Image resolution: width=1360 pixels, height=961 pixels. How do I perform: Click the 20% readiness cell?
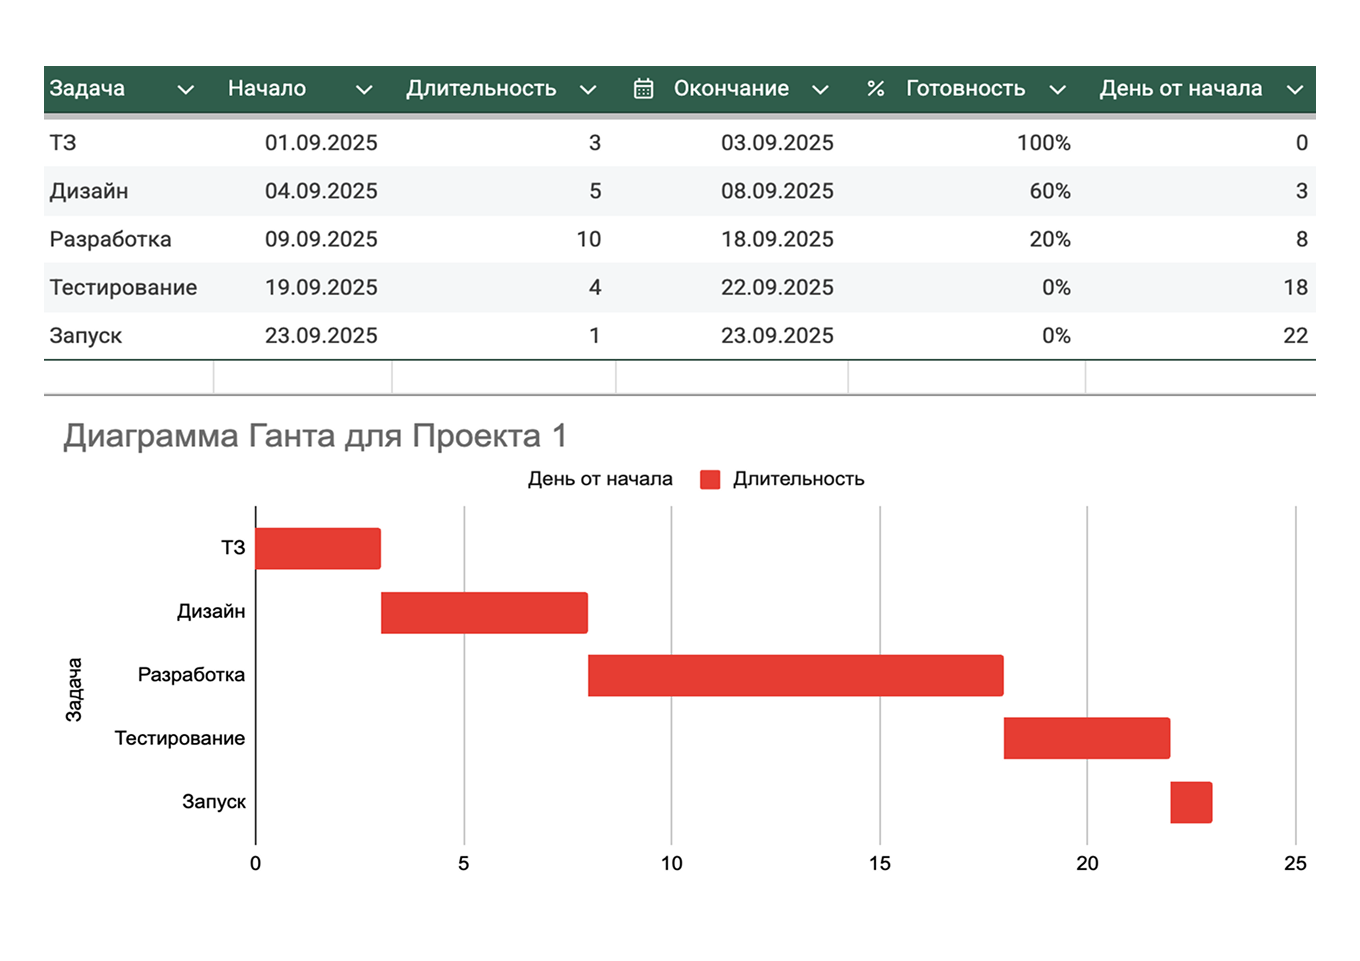tap(1050, 239)
